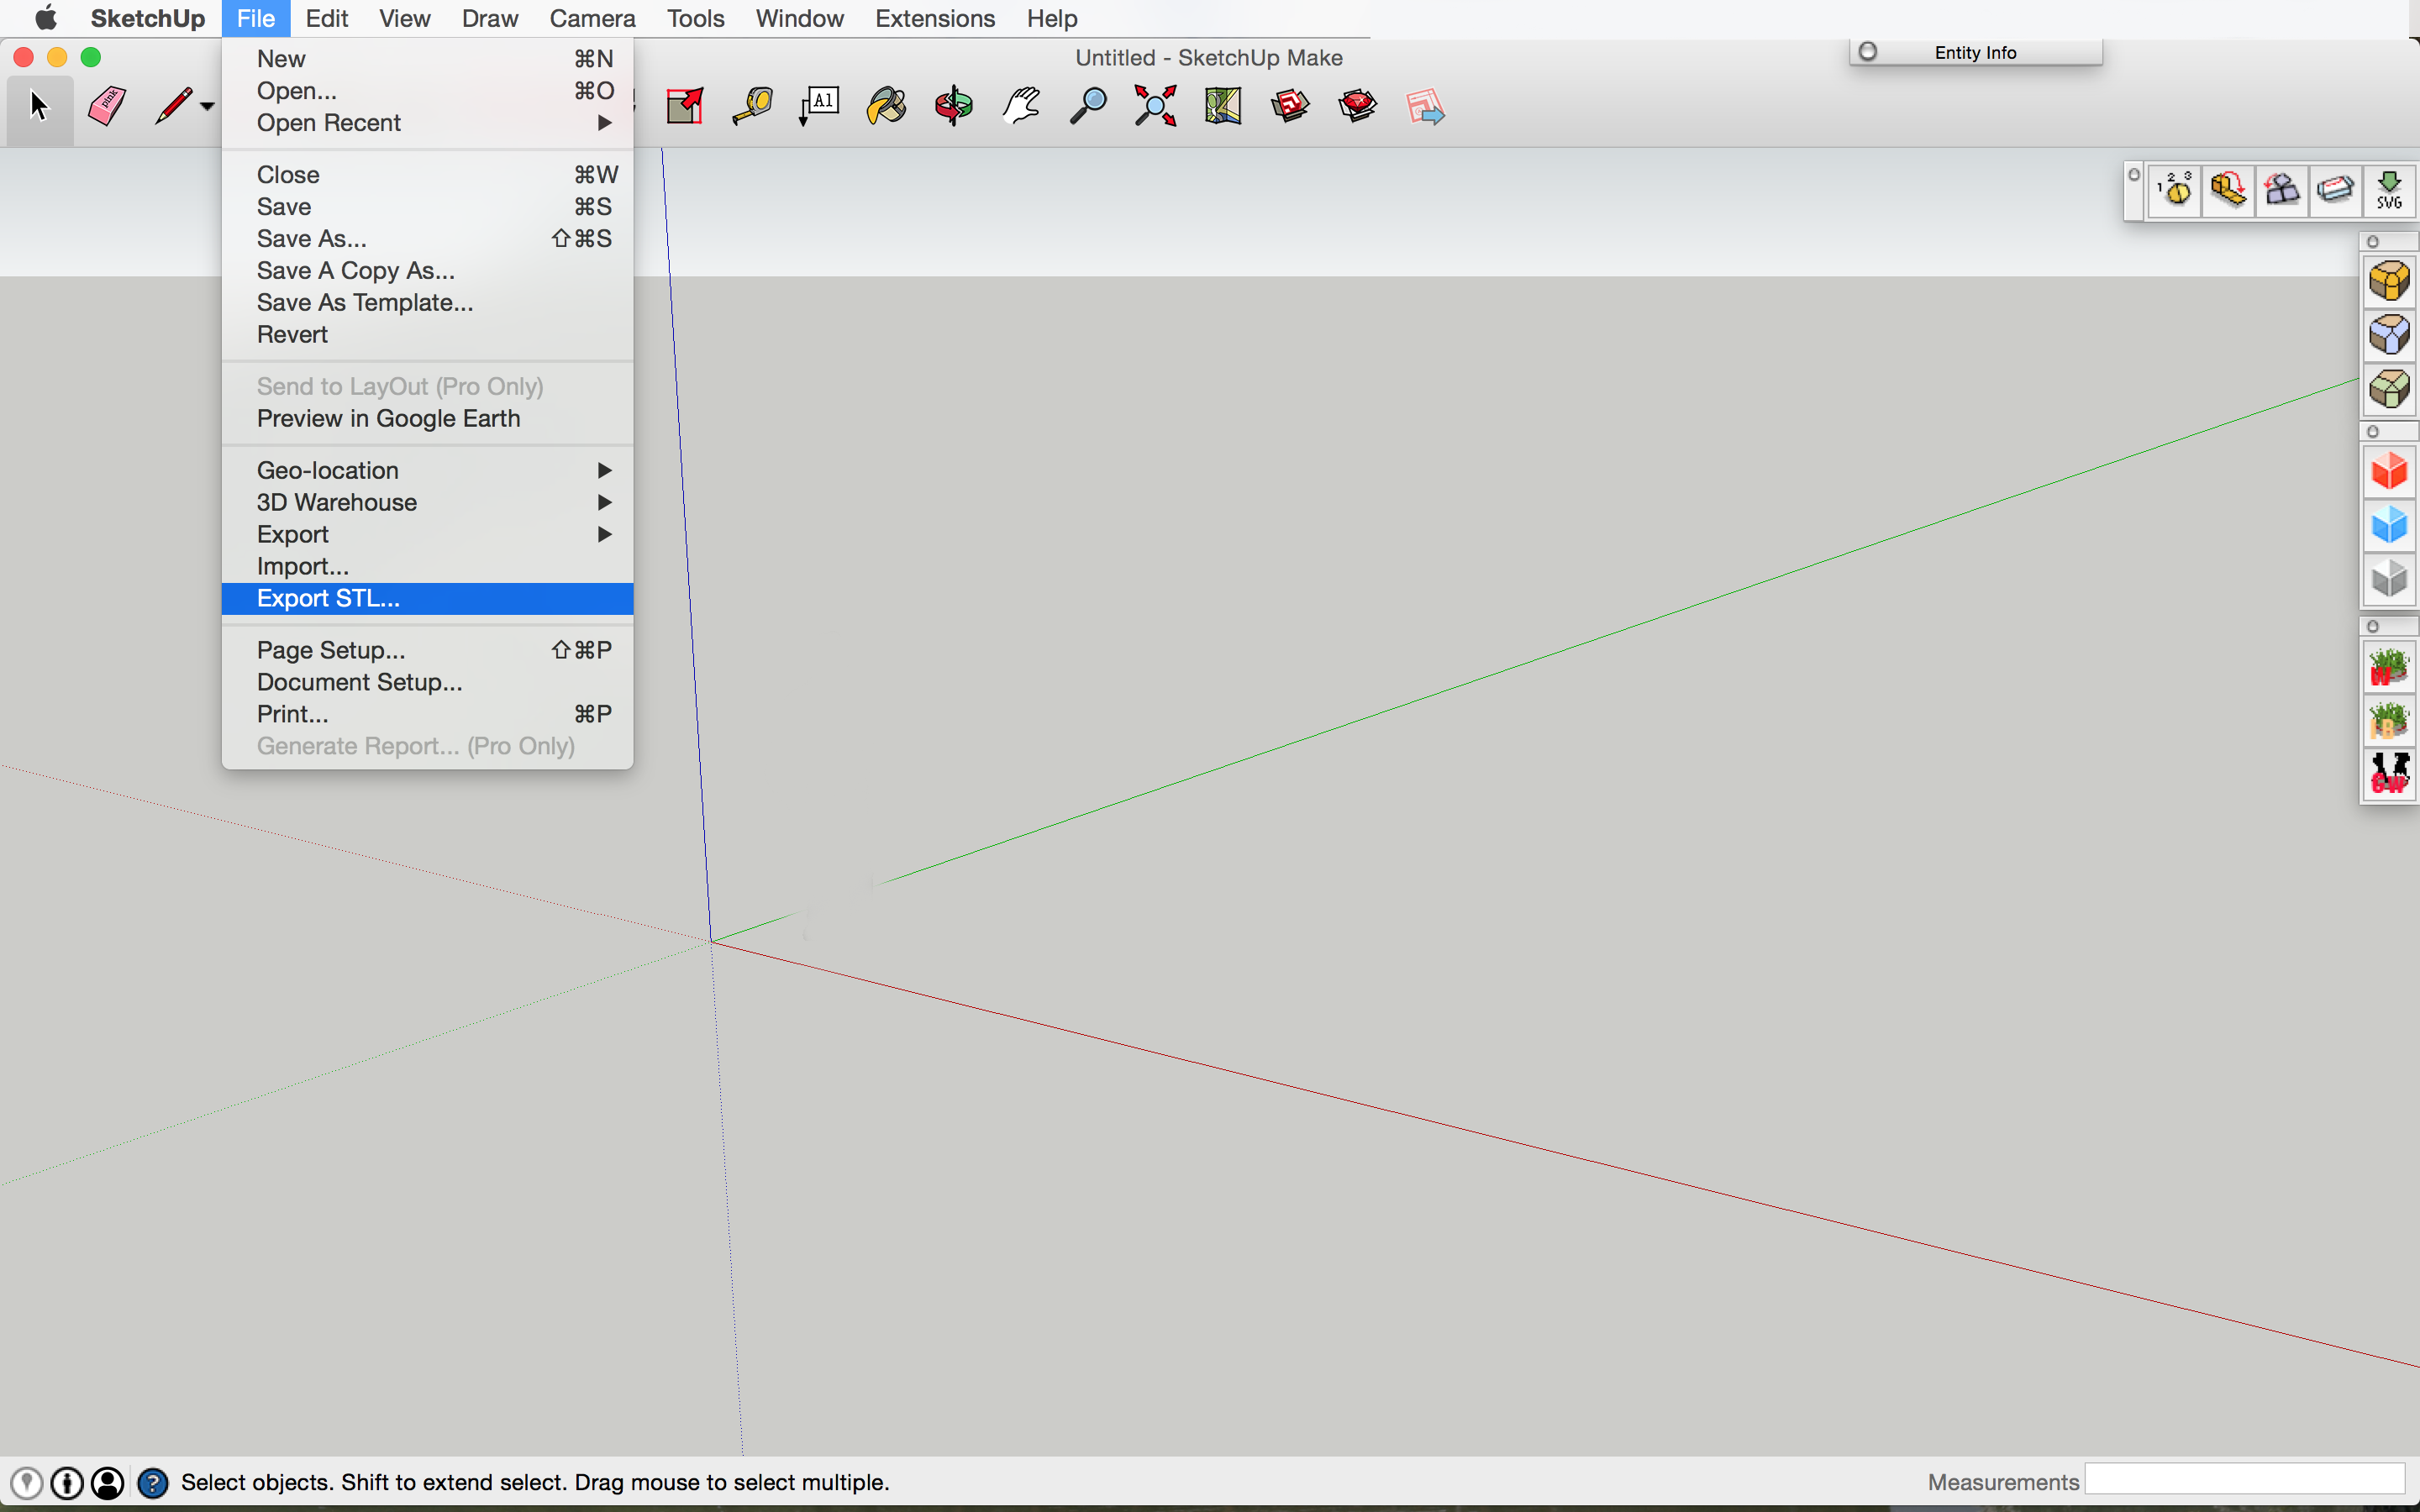Image resolution: width=2420 pixels, height=1512 pixels.
Task: Activate the Orbit tool
Action: pos(954,106)
